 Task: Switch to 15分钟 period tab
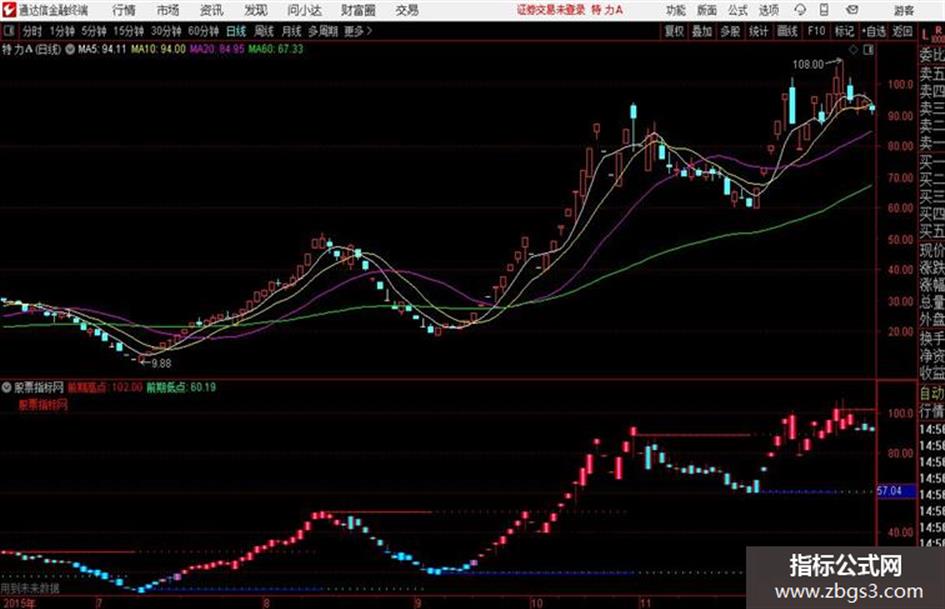click(x=128, y=31)
